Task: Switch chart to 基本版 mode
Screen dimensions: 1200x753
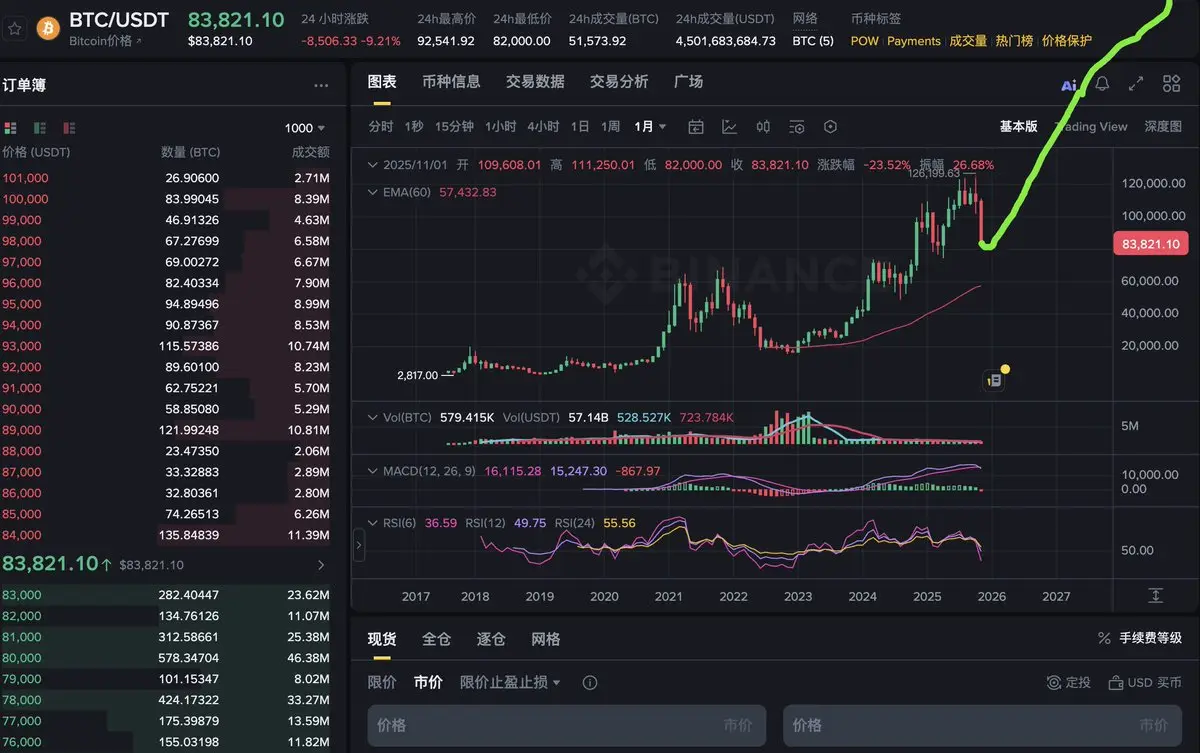Action: 1018,127
